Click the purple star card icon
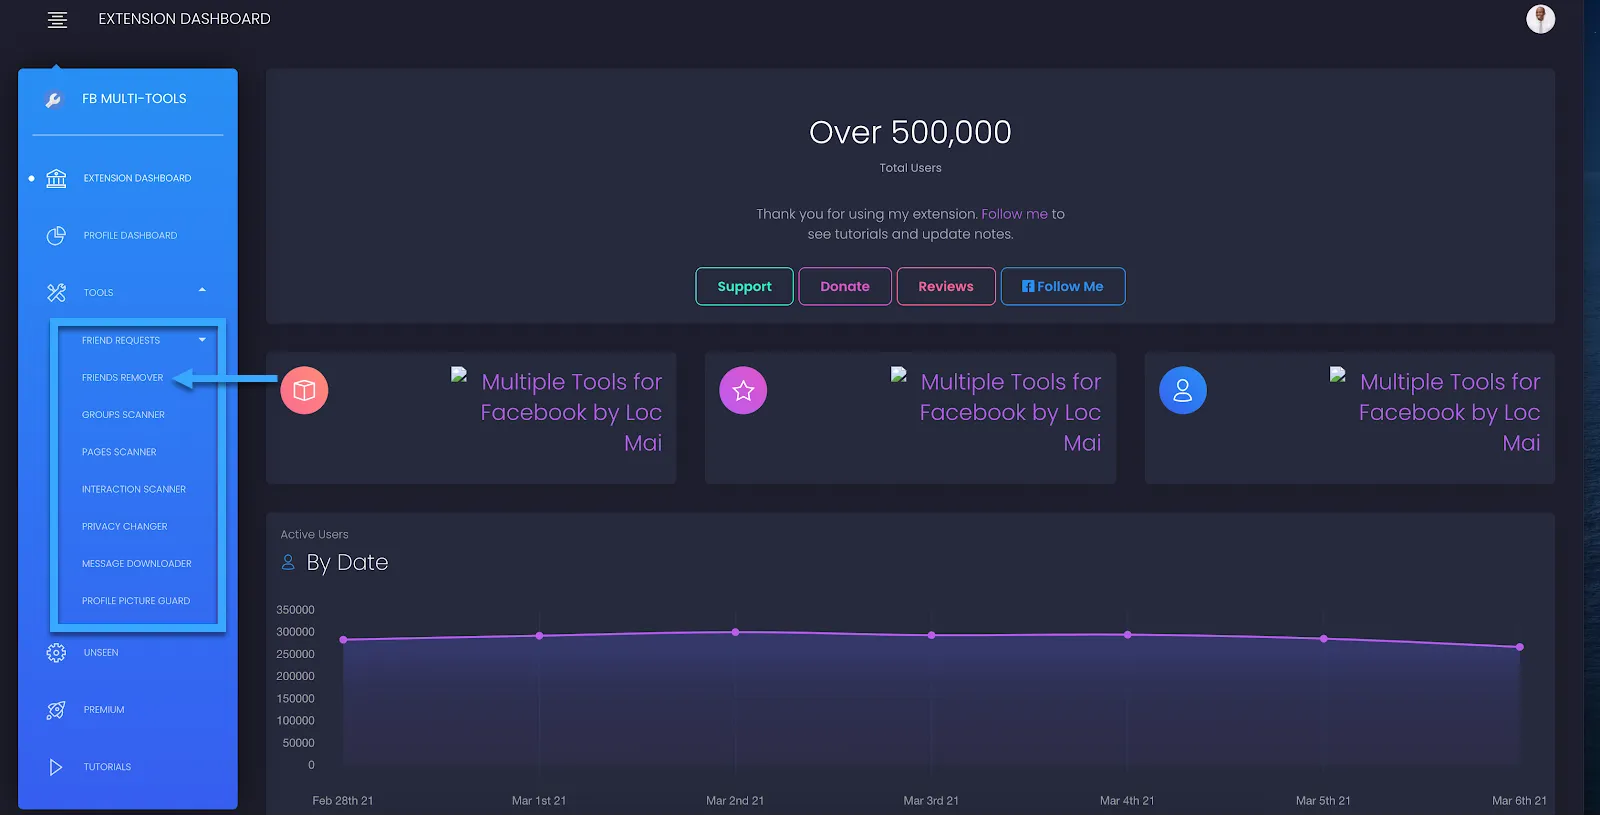The height and width of the screenshot is (838, 1600). [743, 390]
